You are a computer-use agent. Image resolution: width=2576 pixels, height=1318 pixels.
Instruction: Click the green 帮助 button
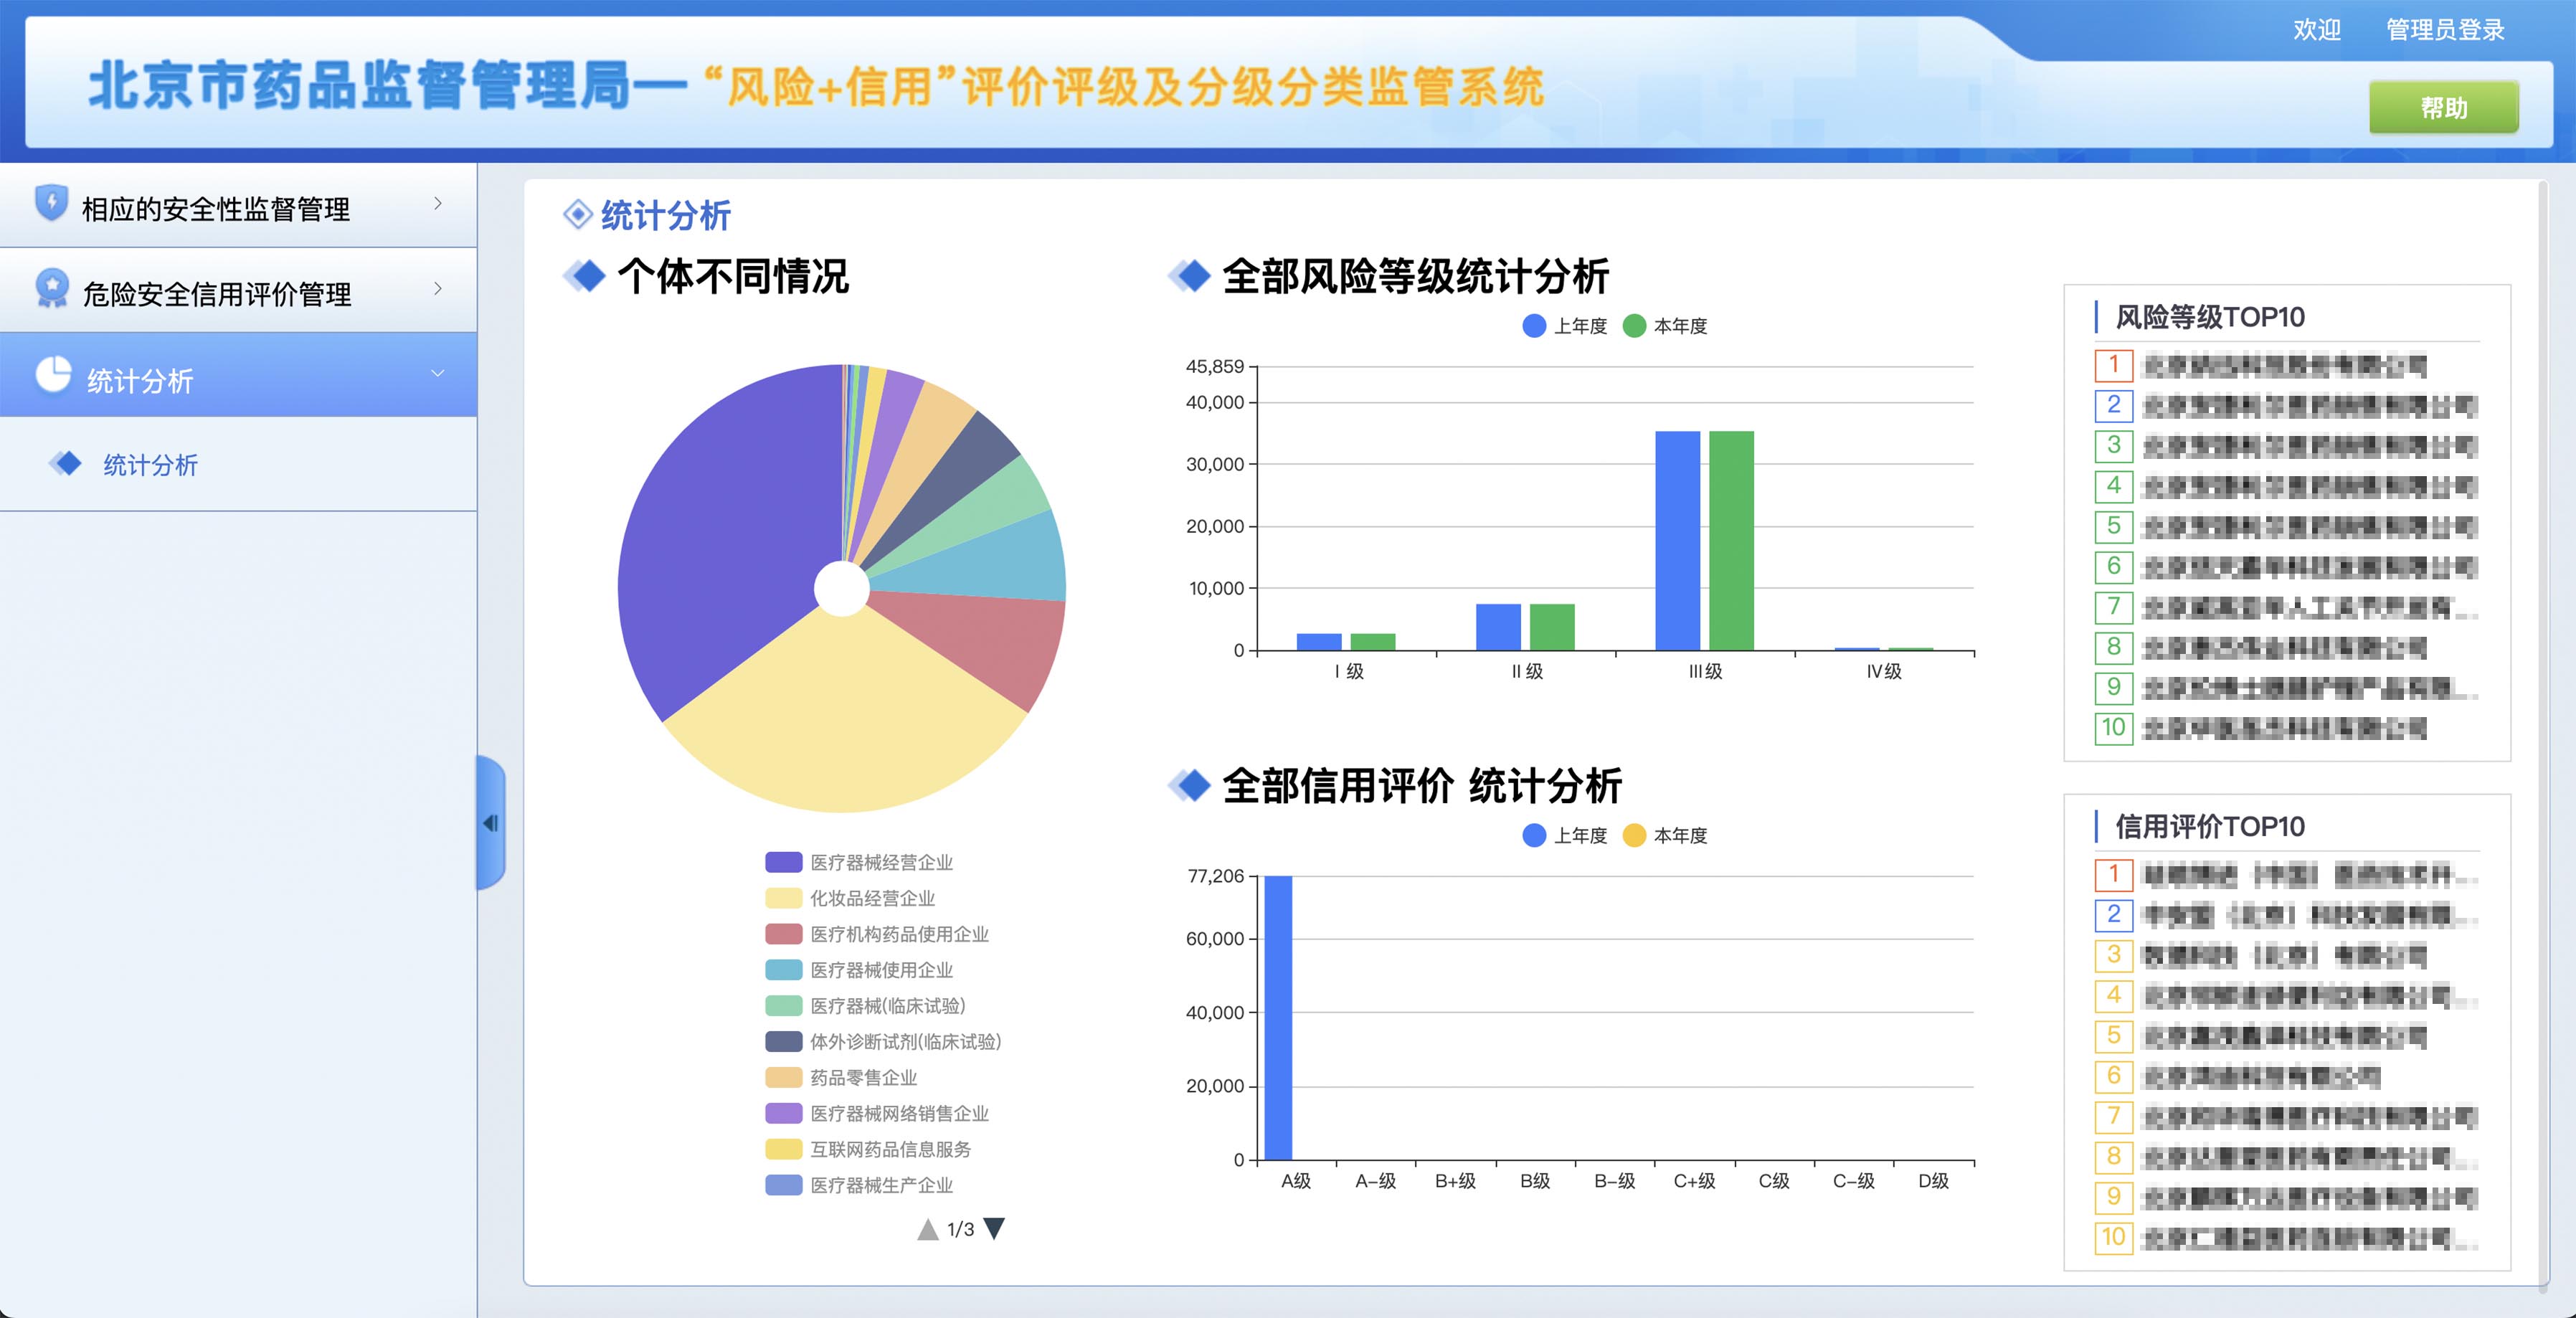pyautogui.click(x=2443, y=107)
